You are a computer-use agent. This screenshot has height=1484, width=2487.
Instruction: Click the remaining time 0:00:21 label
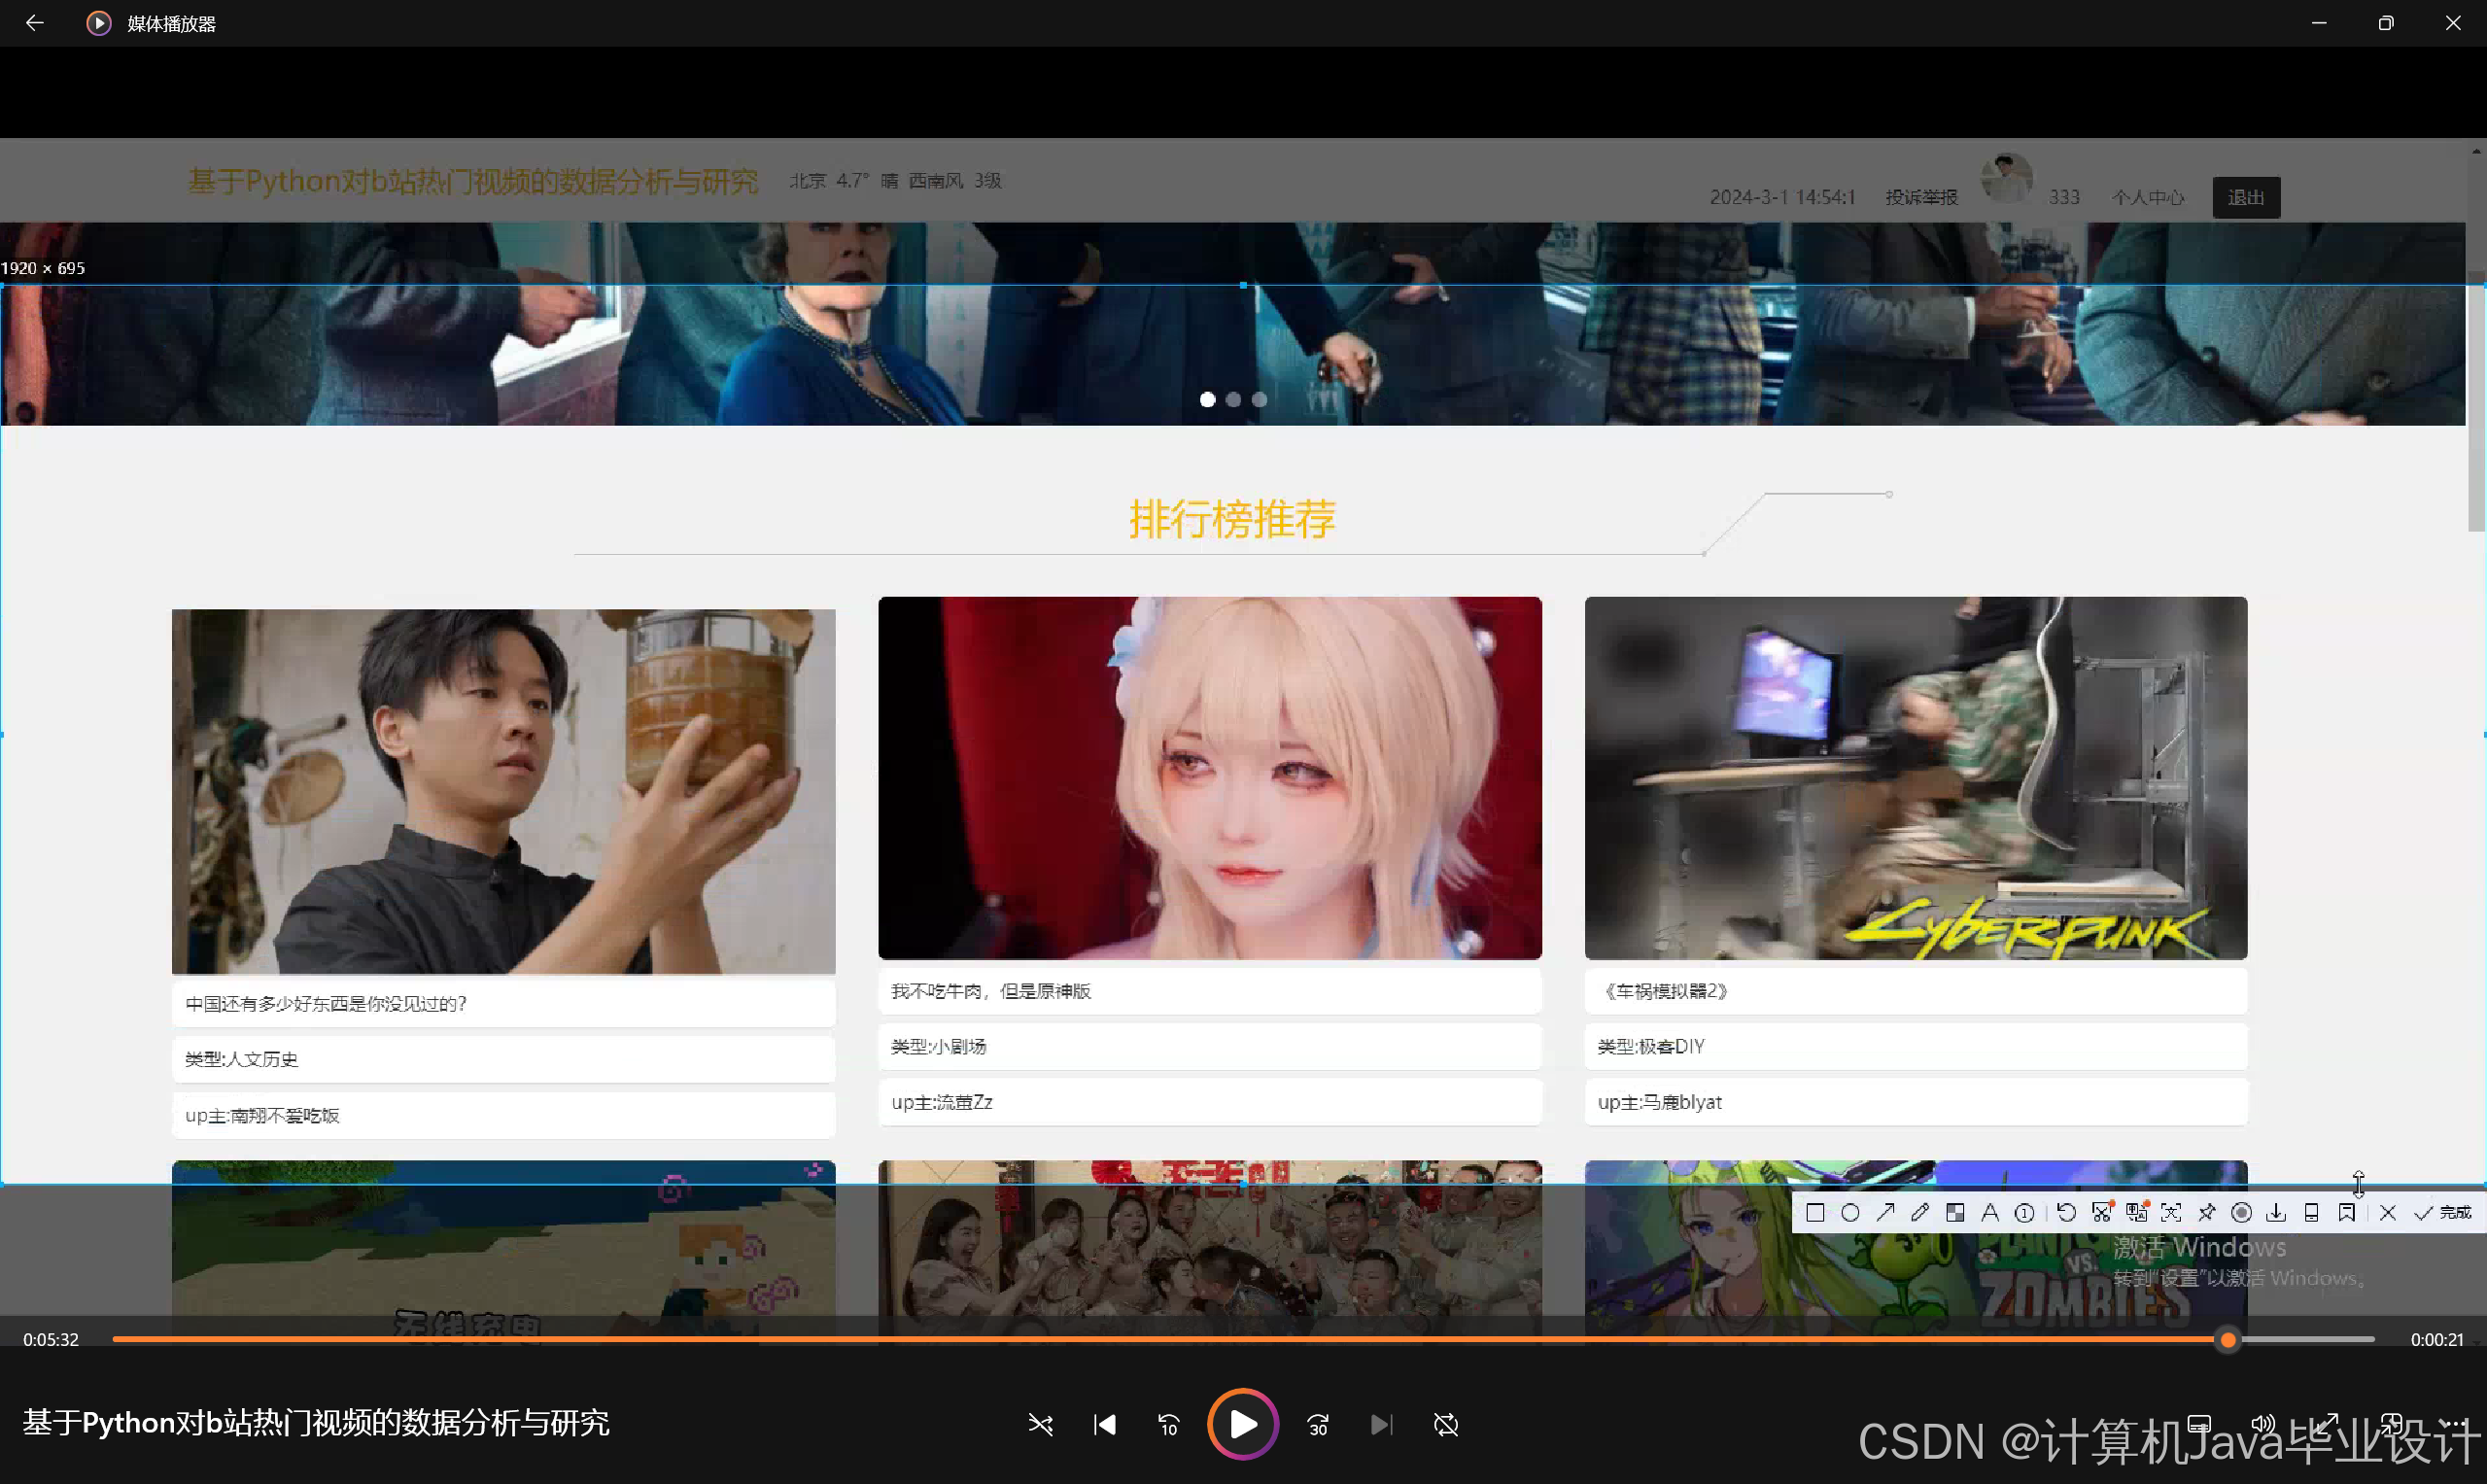point(2437,1340)
